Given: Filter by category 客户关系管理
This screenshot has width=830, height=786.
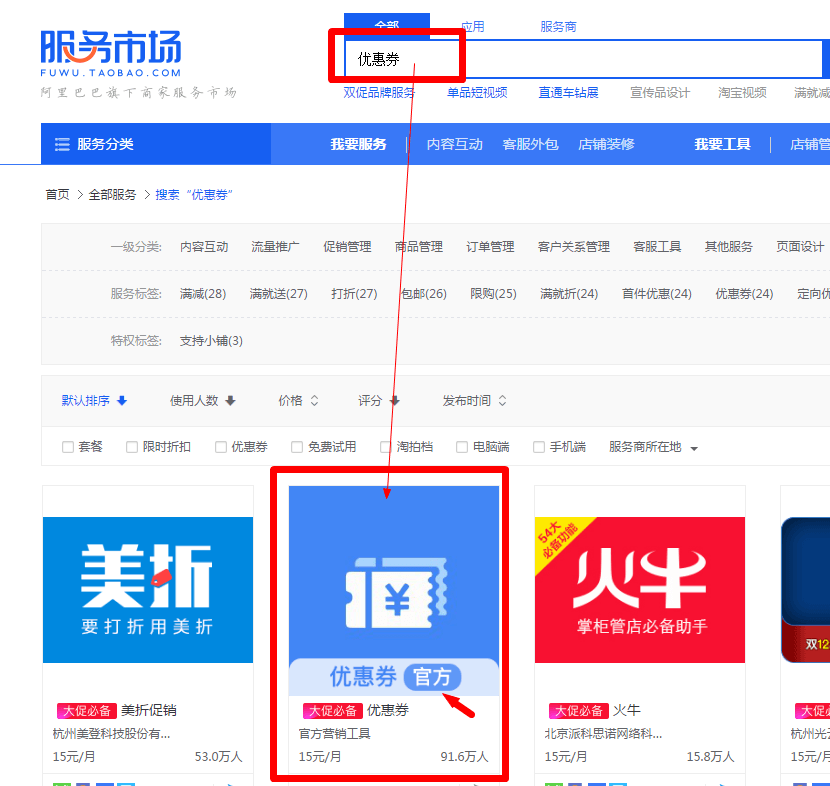Looking at the screenshot, I should tap(574, 247).
